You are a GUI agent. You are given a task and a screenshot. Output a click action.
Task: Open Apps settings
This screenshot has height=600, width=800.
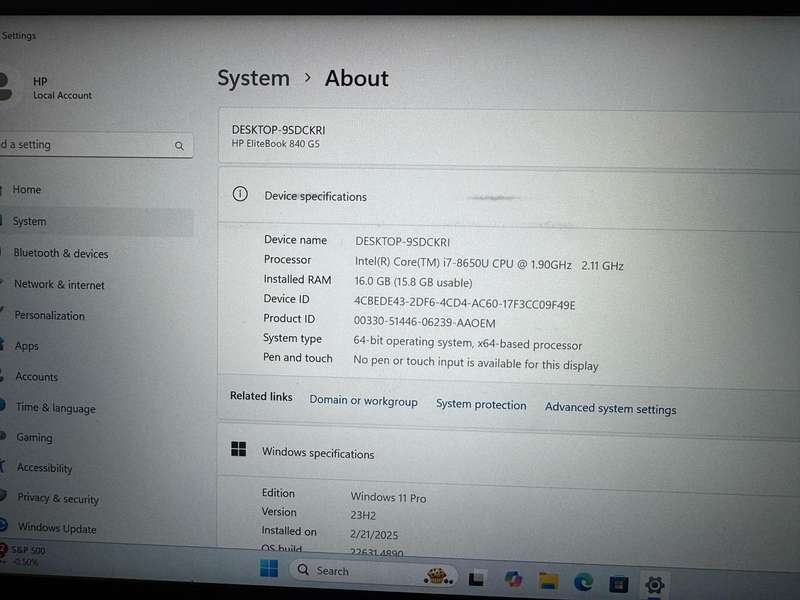tap(27, 346)
